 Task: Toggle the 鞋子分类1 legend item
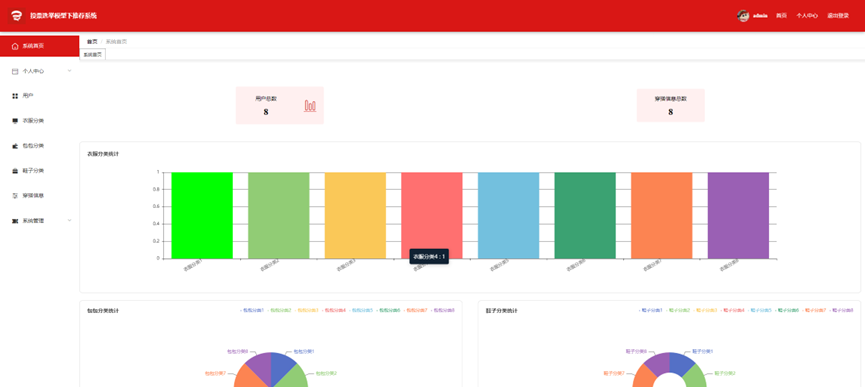651,310
